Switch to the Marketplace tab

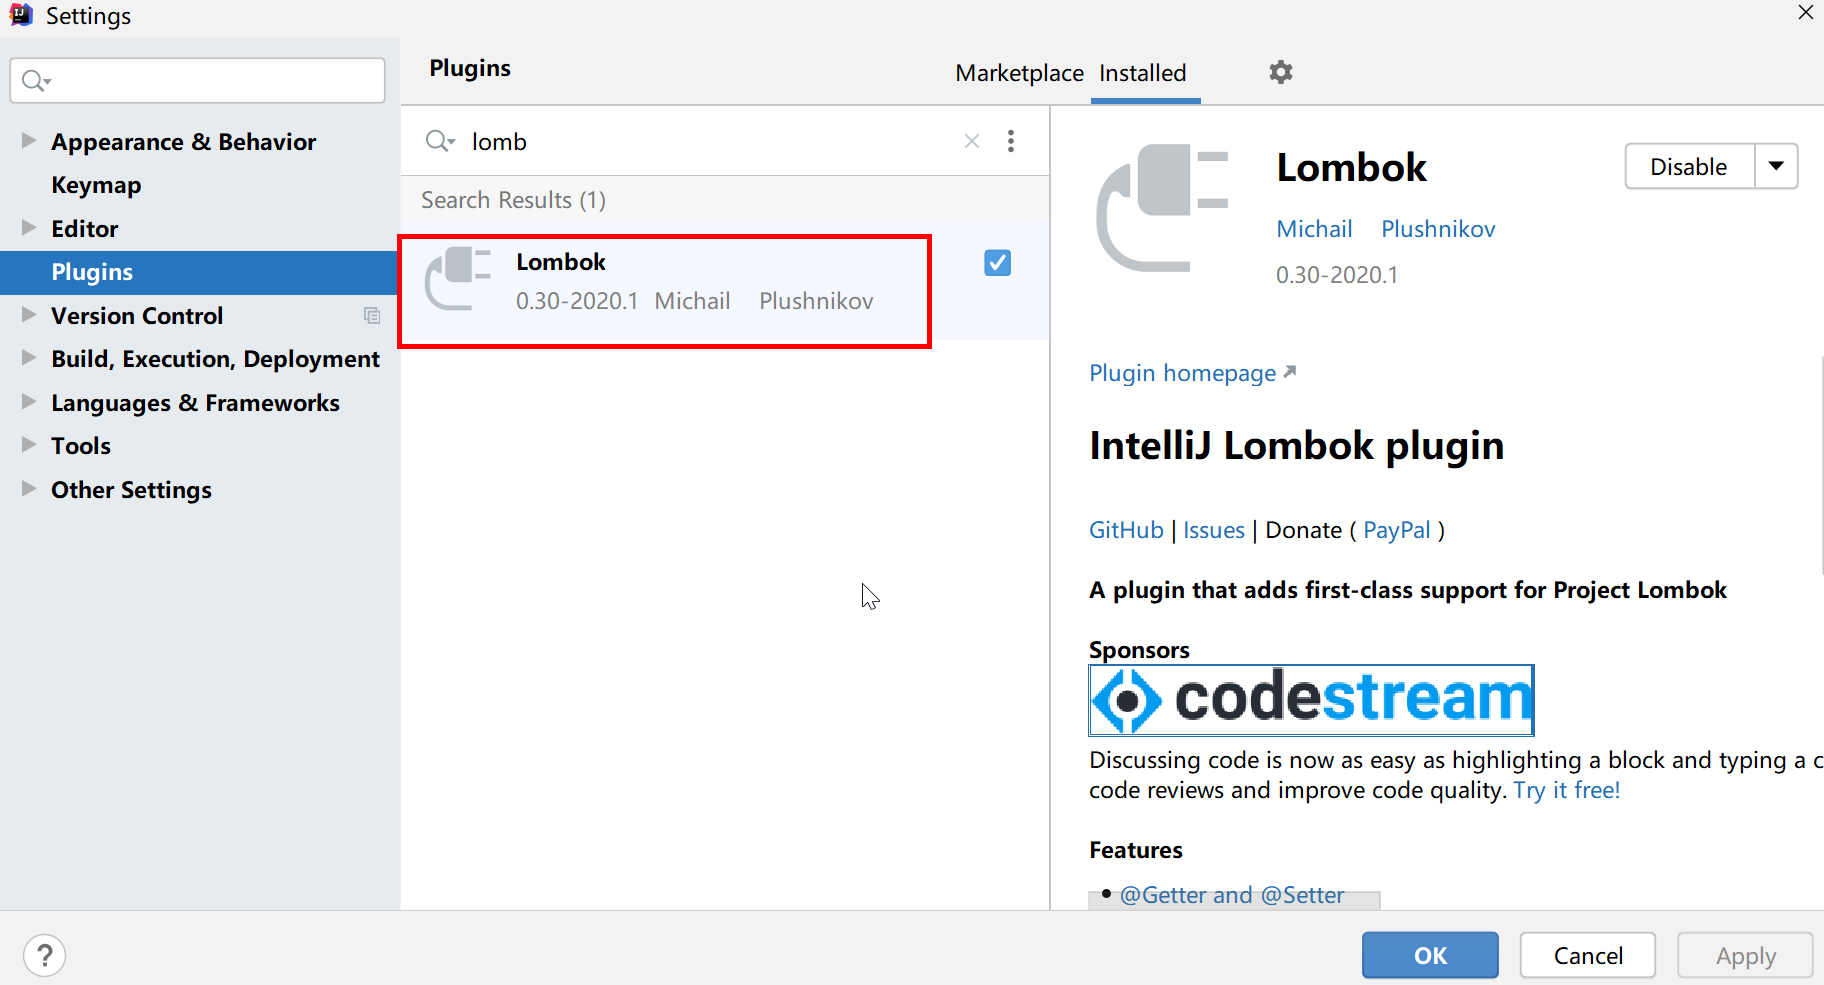pyautogui.click(x=1019, y=73)
